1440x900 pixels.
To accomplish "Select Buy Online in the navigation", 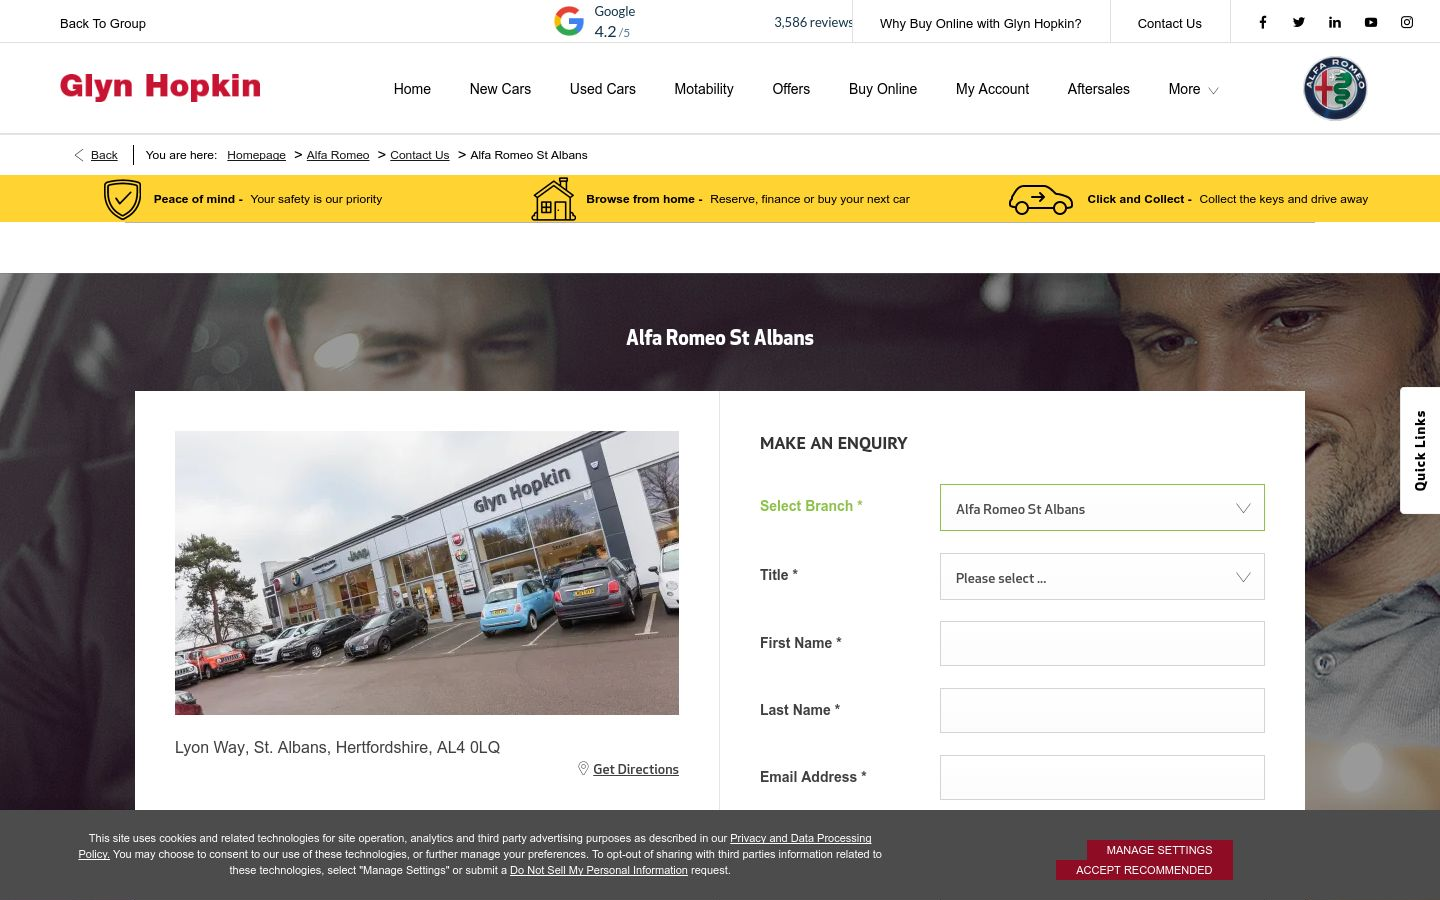I will click(x=883, y=89).
